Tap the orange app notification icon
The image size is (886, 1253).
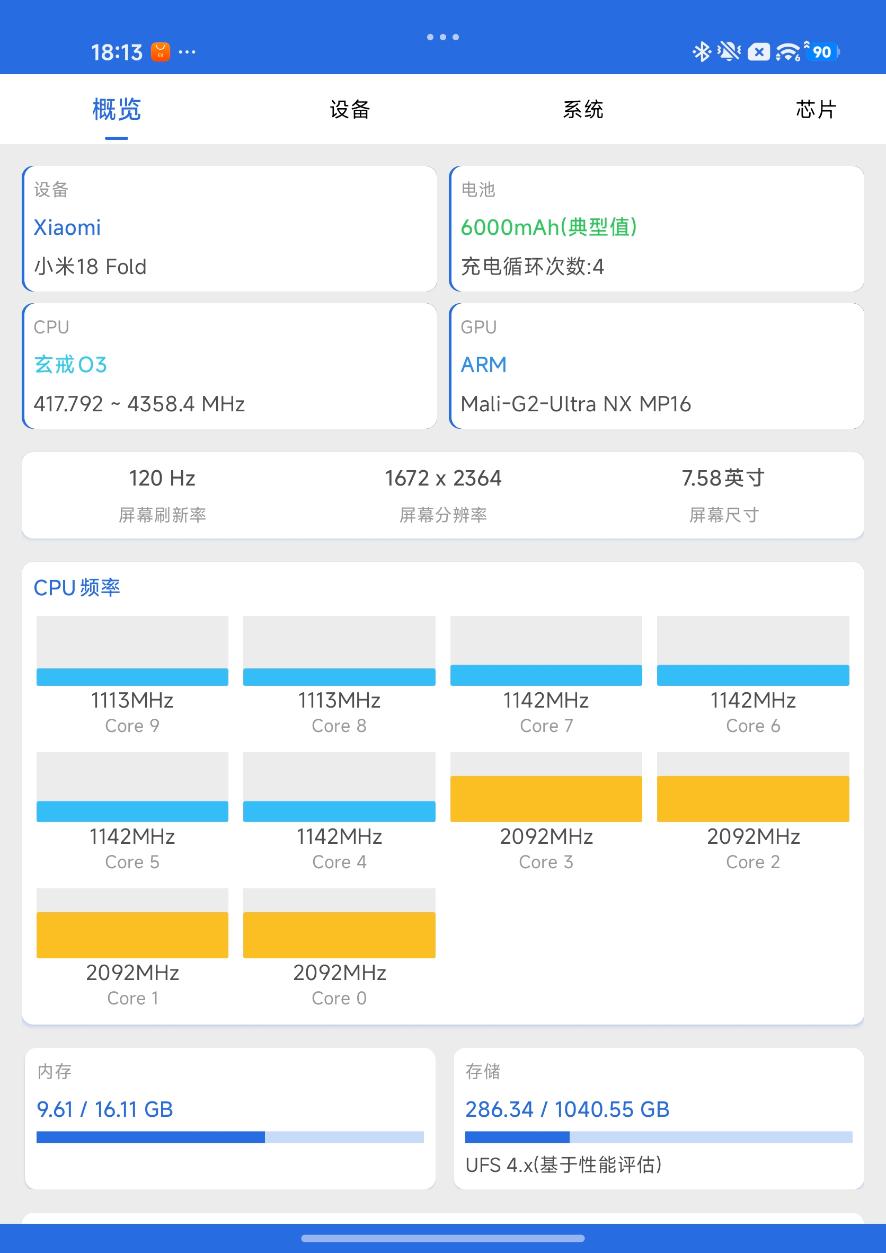[x=160, y=52]
